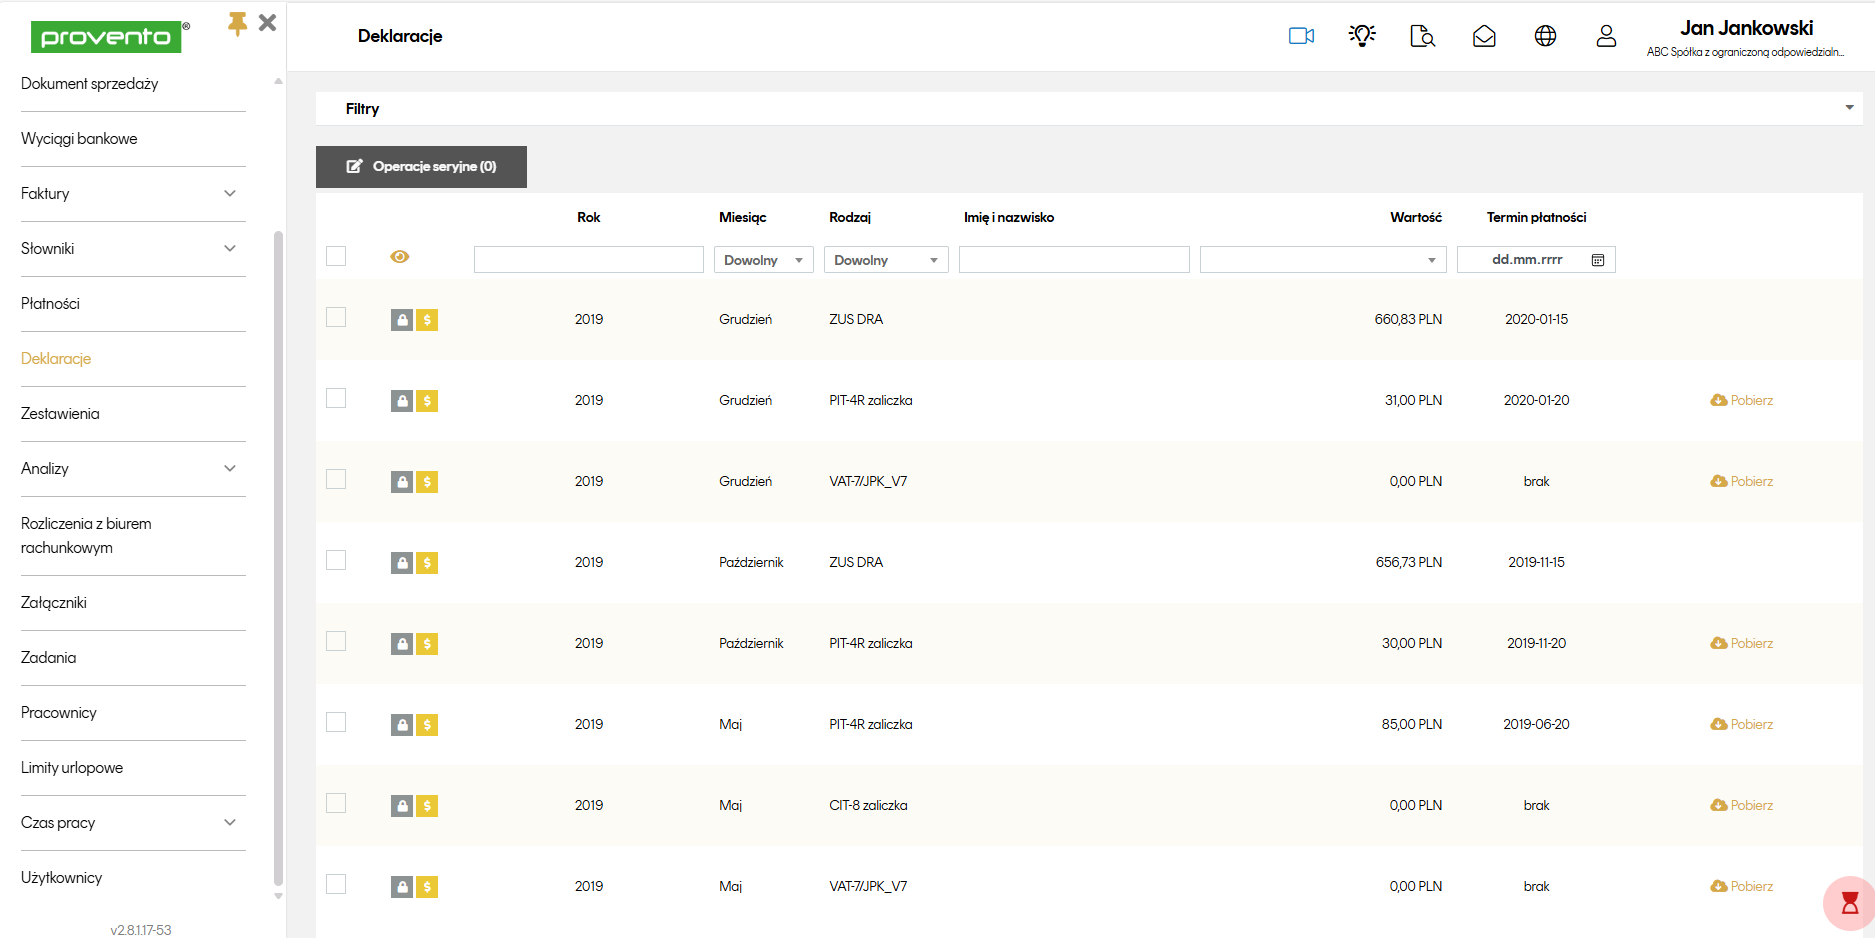1875x938 pixels.
Task: Open the user profile icon
Action: (1606, 36)
